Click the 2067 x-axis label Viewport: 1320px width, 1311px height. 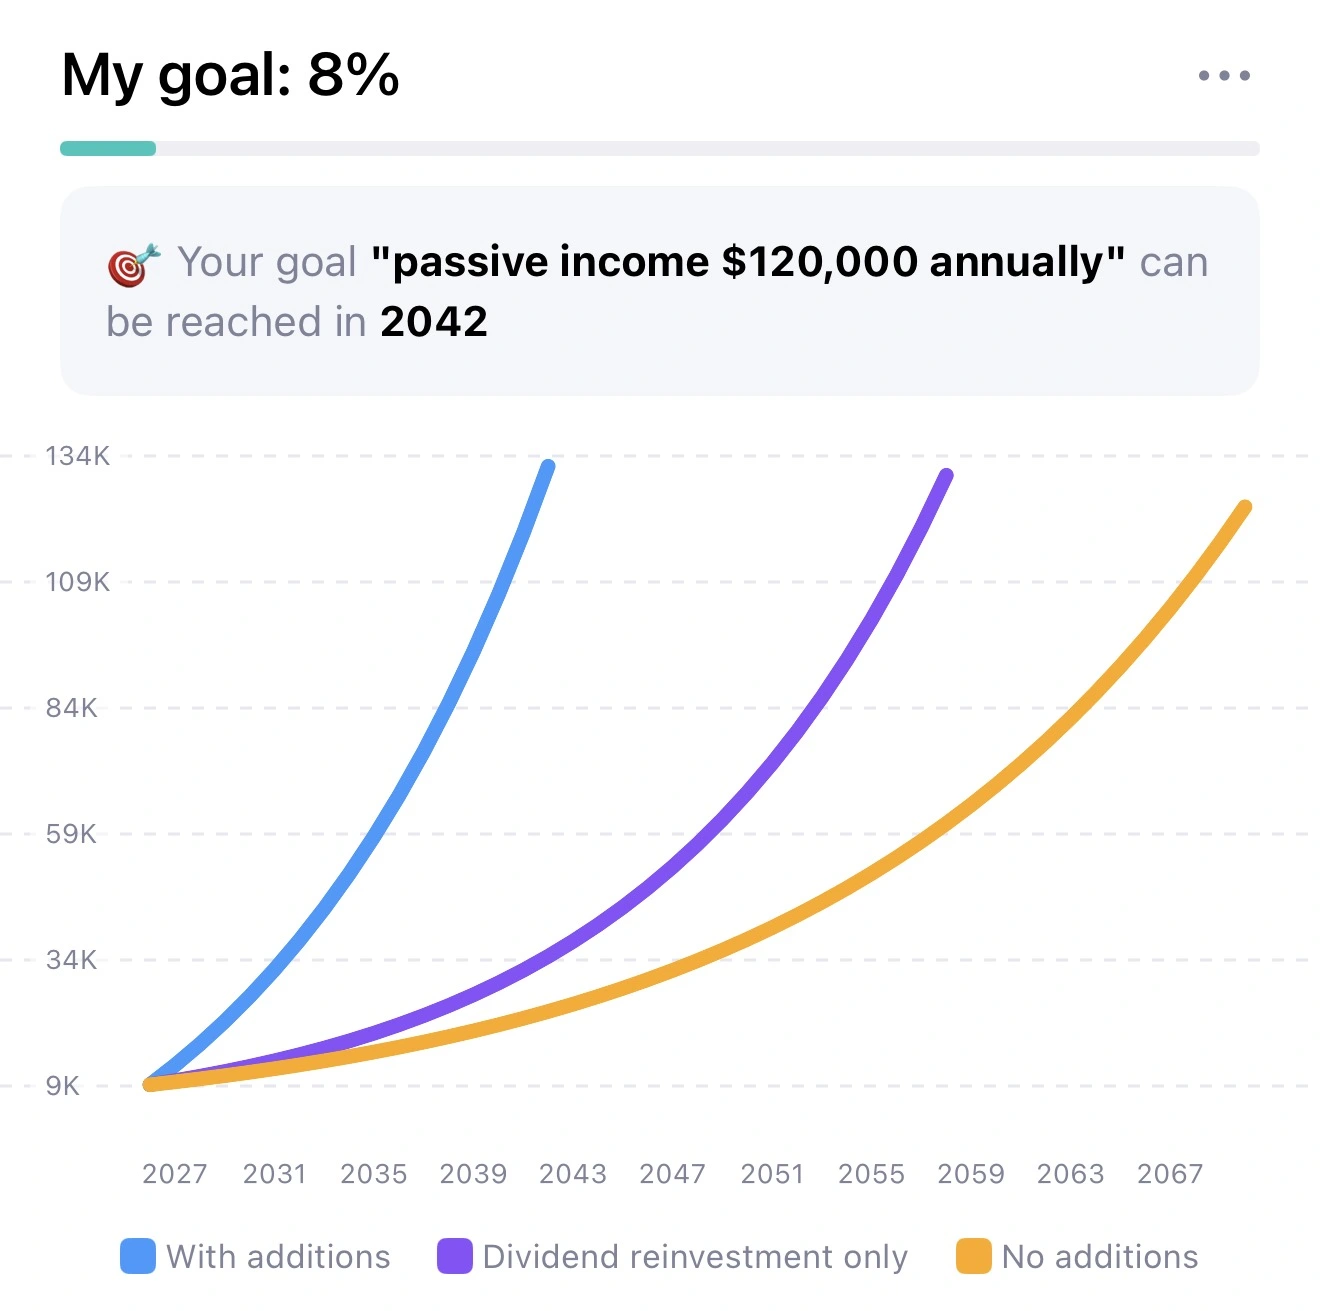(1170, 1174)
